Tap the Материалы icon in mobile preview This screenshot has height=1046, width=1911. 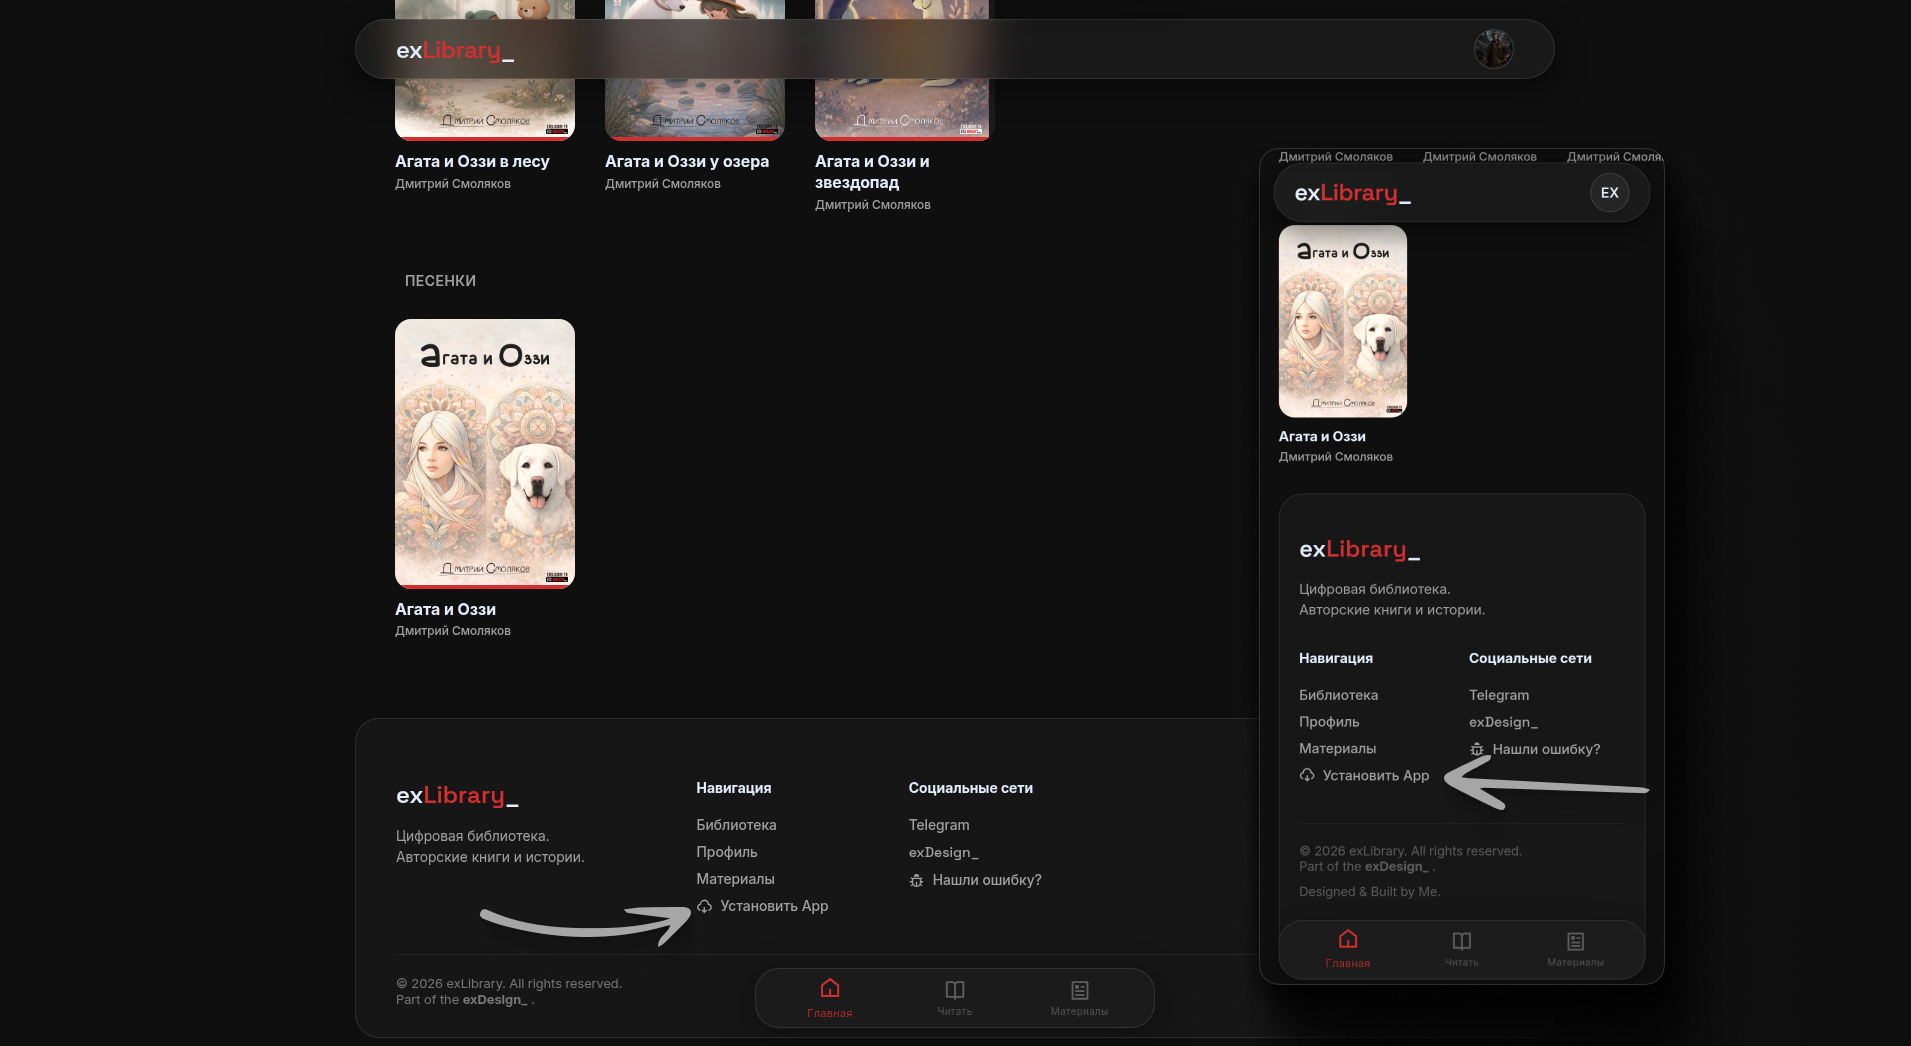pyautogui.click(x=1575, y=941)
